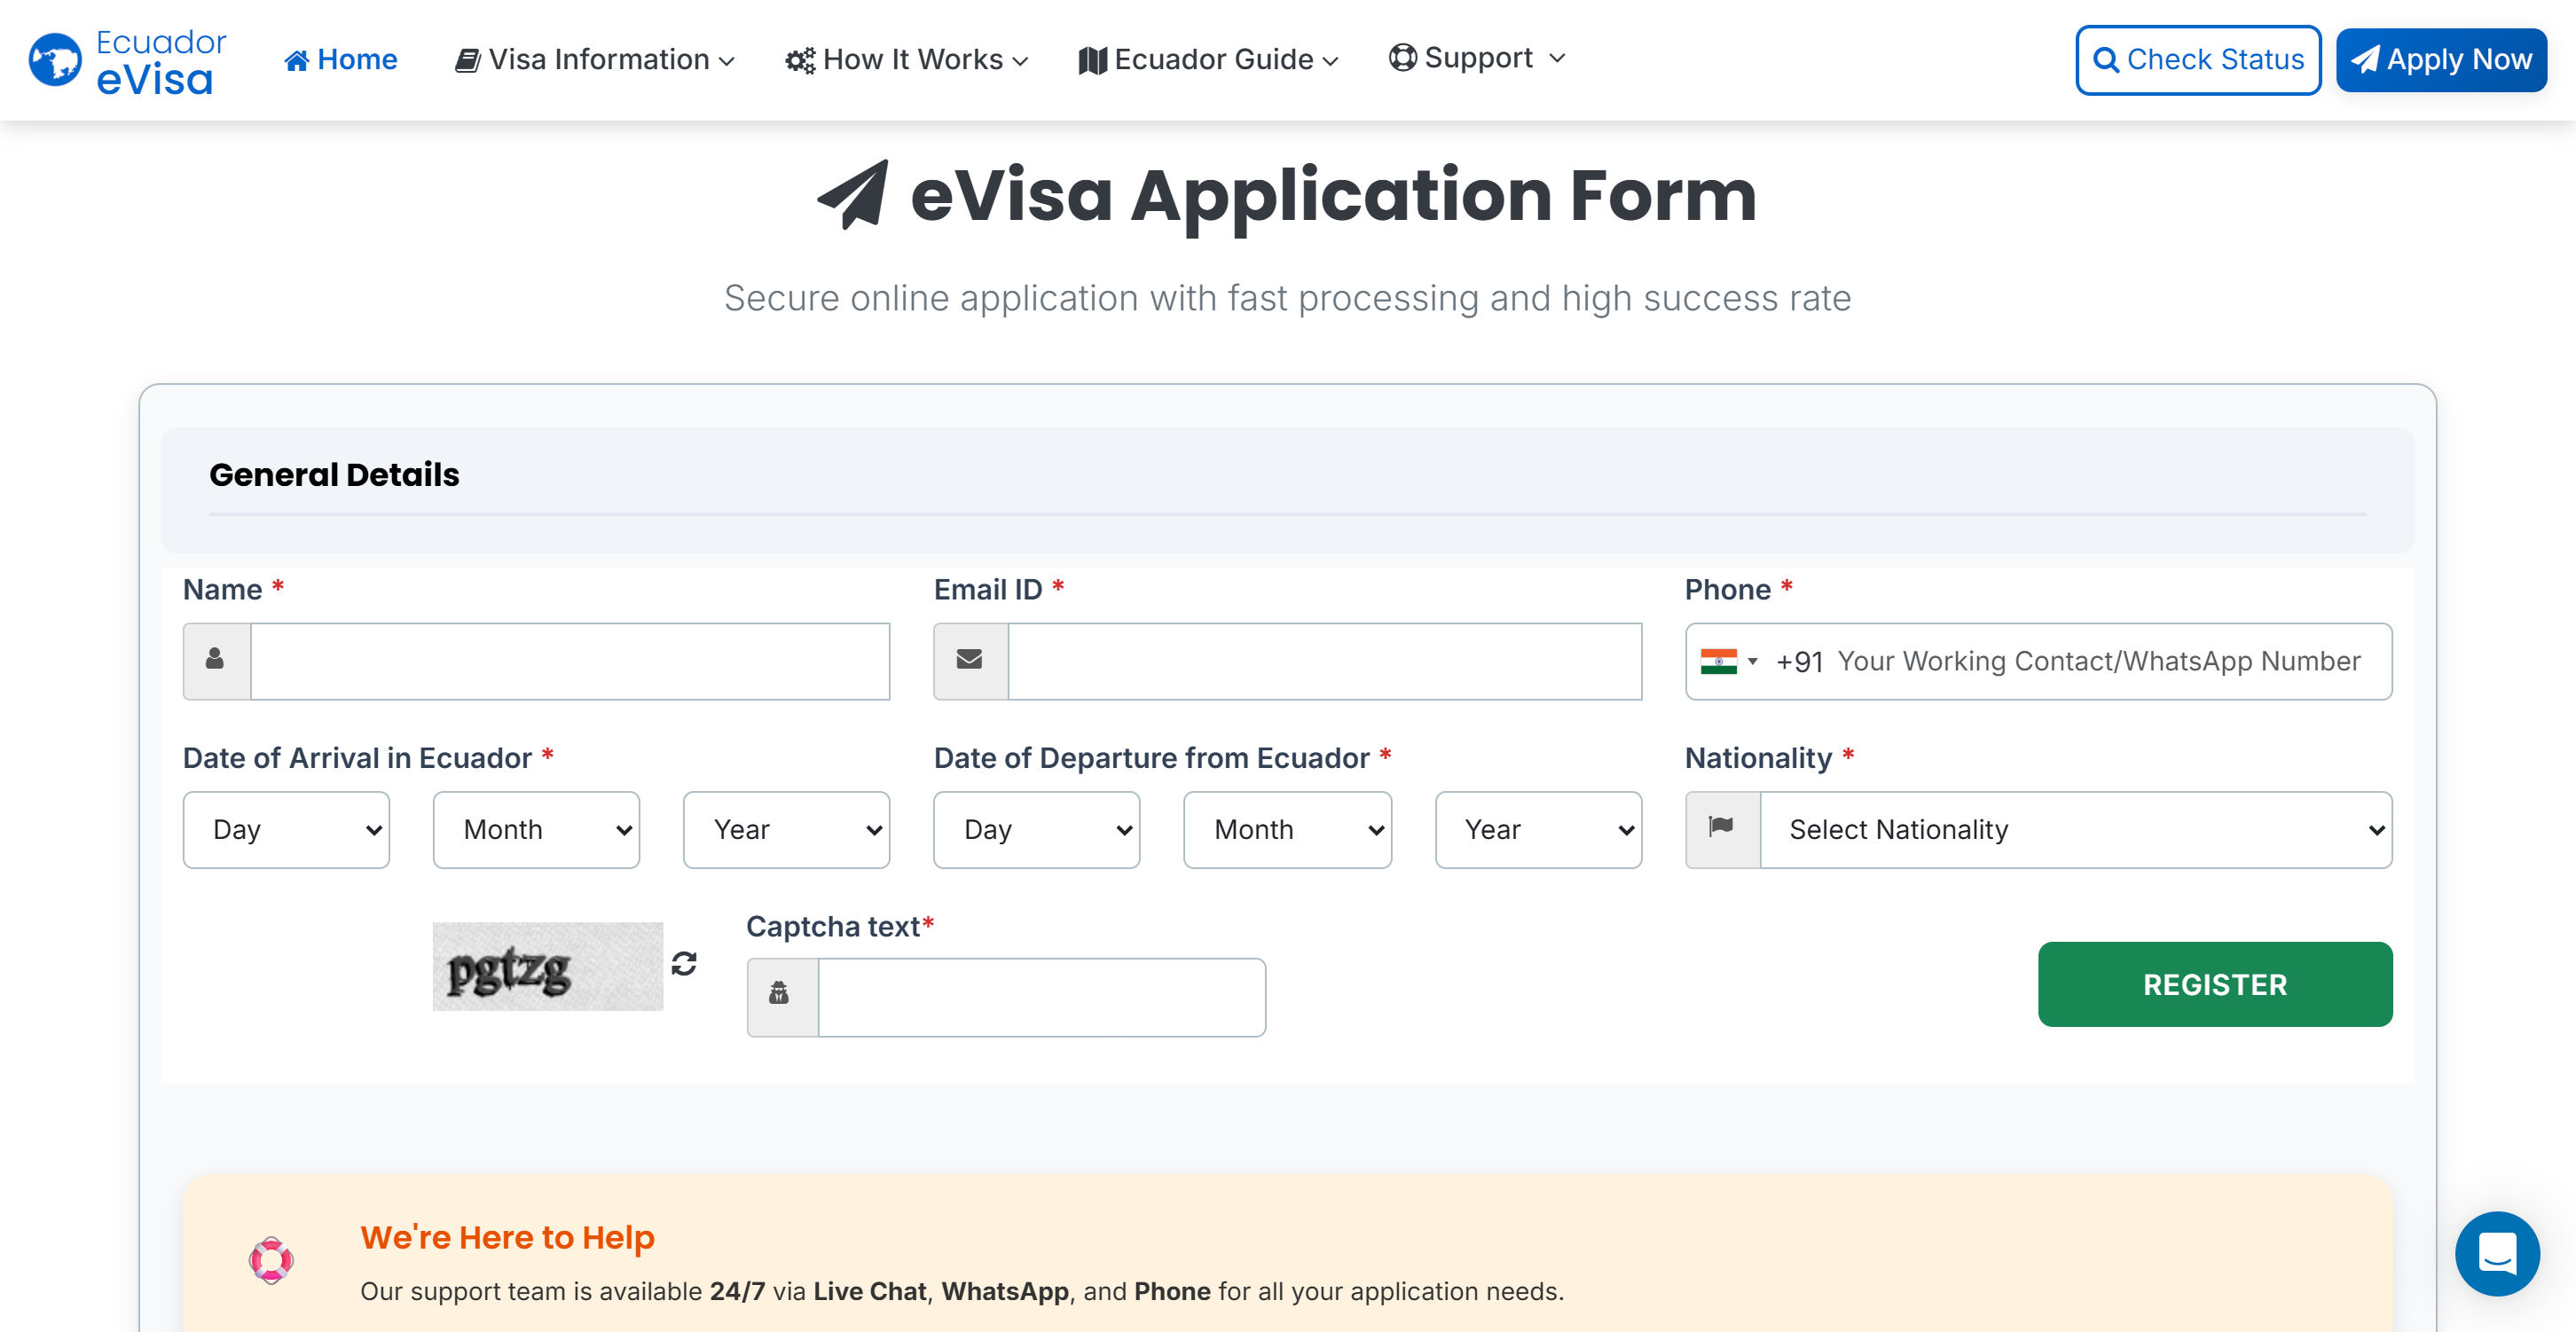Open the live chat widget bubble
The image size is (2576, 1332).
(x=2496, y=1253)
